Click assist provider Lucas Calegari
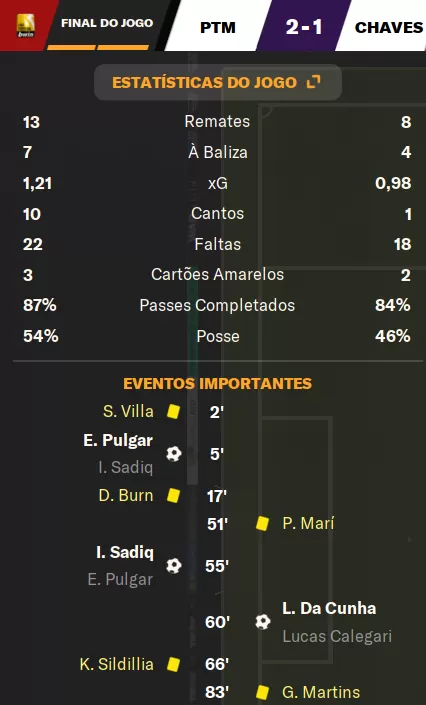Screen dimensions: 426x705 click(337, 636)
